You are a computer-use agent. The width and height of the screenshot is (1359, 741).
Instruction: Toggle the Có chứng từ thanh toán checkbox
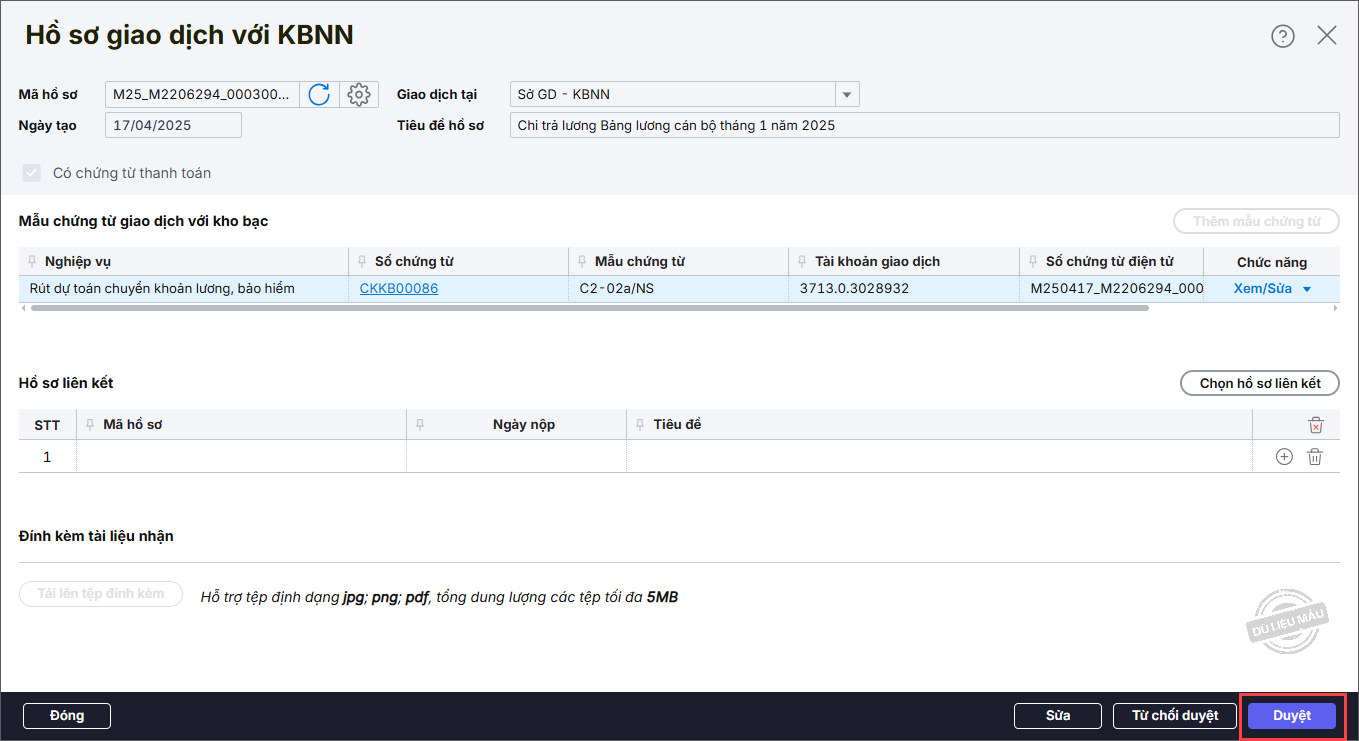(31, 173)
